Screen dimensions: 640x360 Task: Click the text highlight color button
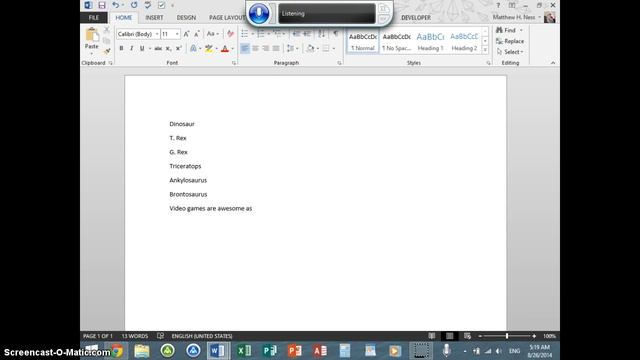tap(209, 49)
